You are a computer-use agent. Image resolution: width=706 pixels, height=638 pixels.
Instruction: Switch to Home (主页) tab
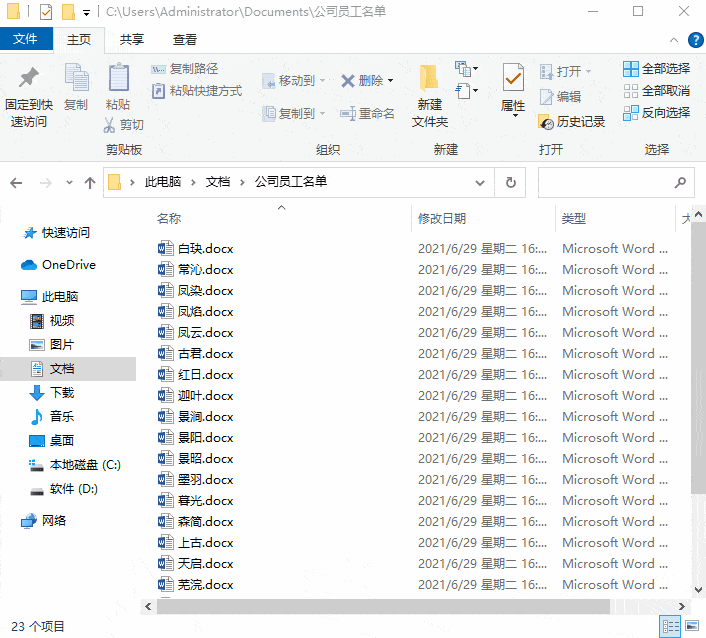tap(79, 40)
